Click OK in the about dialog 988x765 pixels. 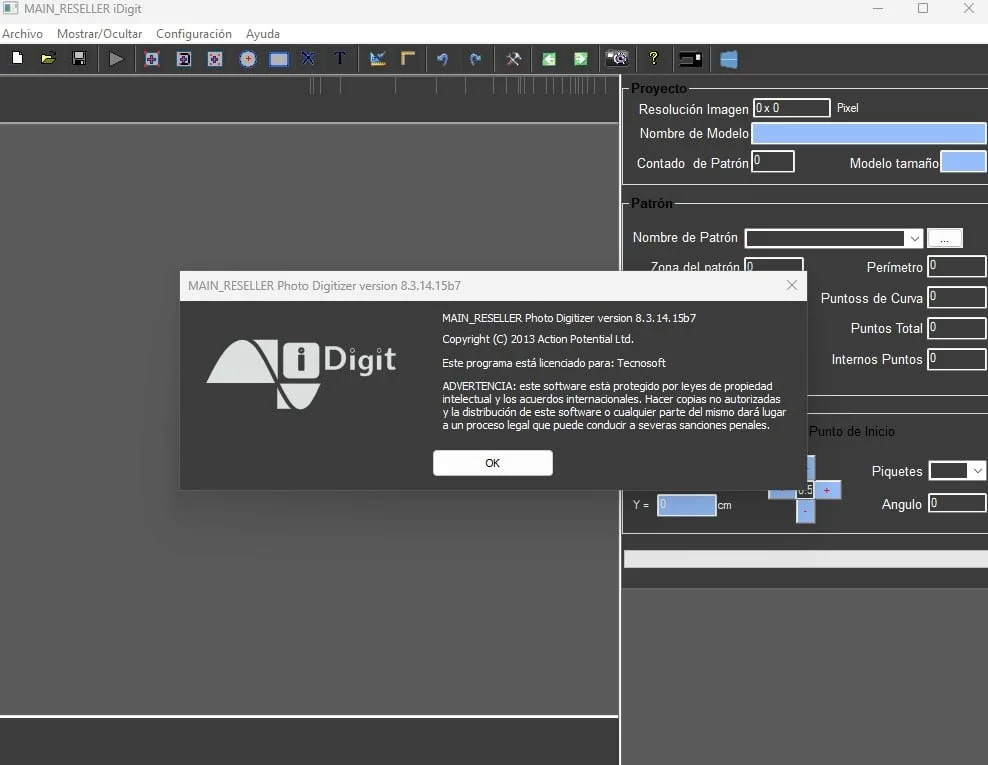pos(493,463)
